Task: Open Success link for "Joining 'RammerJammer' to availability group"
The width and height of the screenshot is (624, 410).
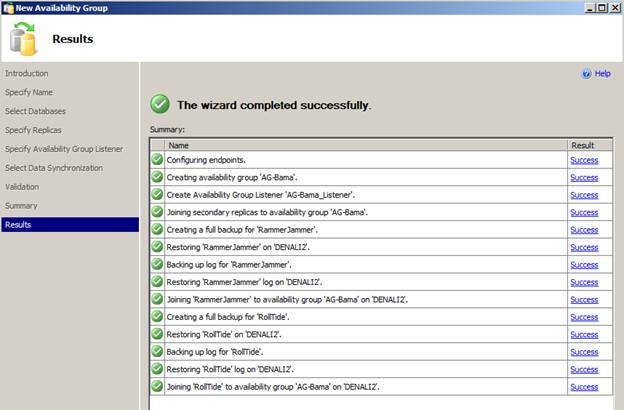Action: tap(584, 300)
